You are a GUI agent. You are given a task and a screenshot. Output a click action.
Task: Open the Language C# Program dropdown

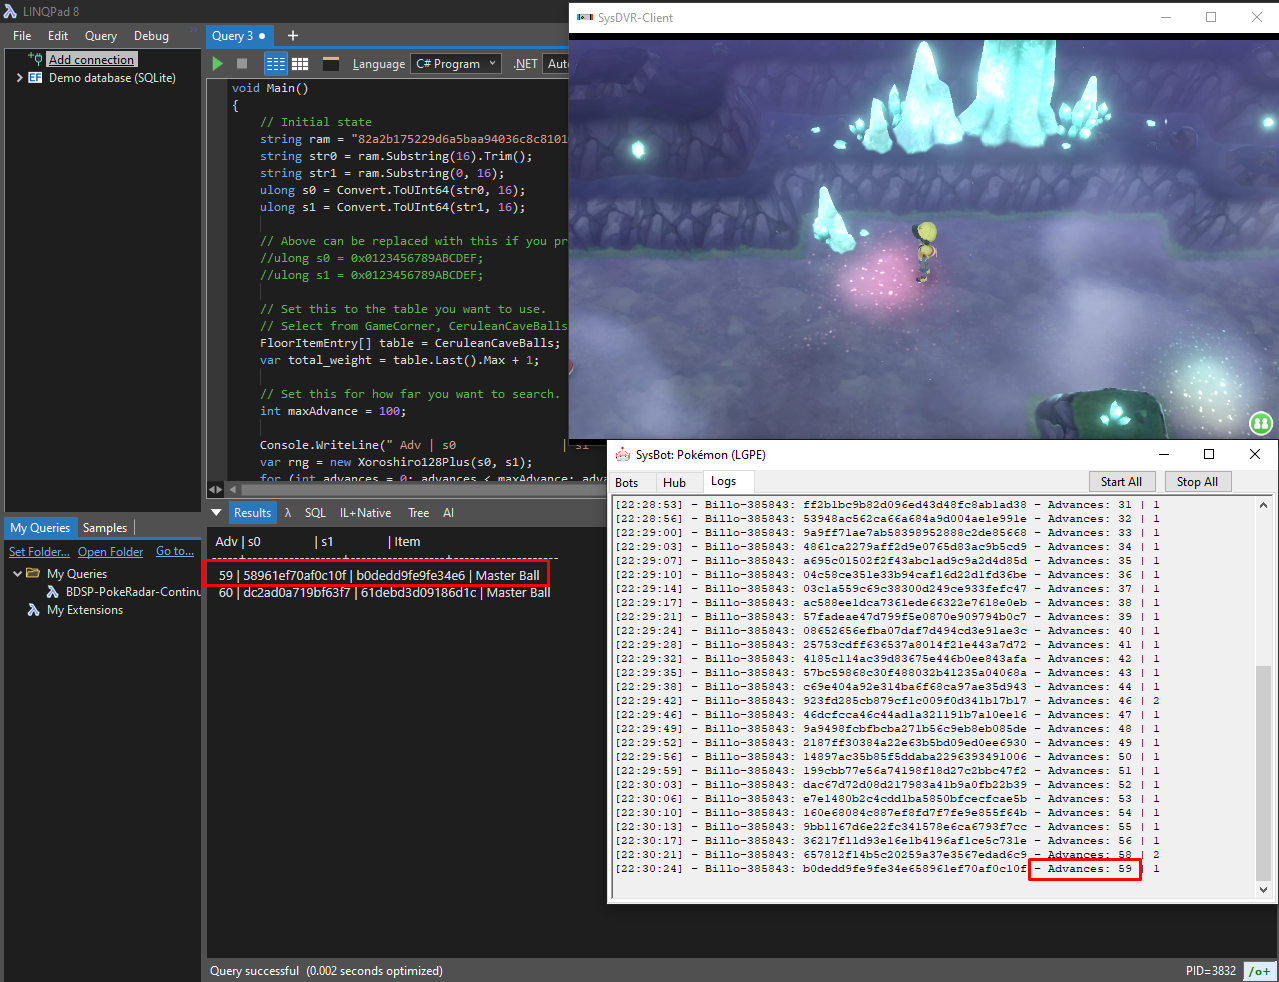tap(456, 63)
